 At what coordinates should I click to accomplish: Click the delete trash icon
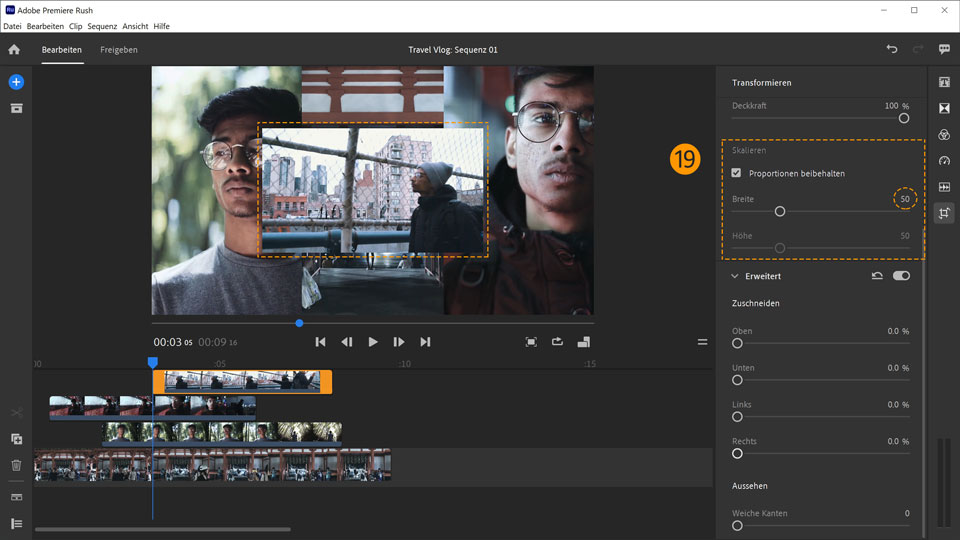click(16, 465)
